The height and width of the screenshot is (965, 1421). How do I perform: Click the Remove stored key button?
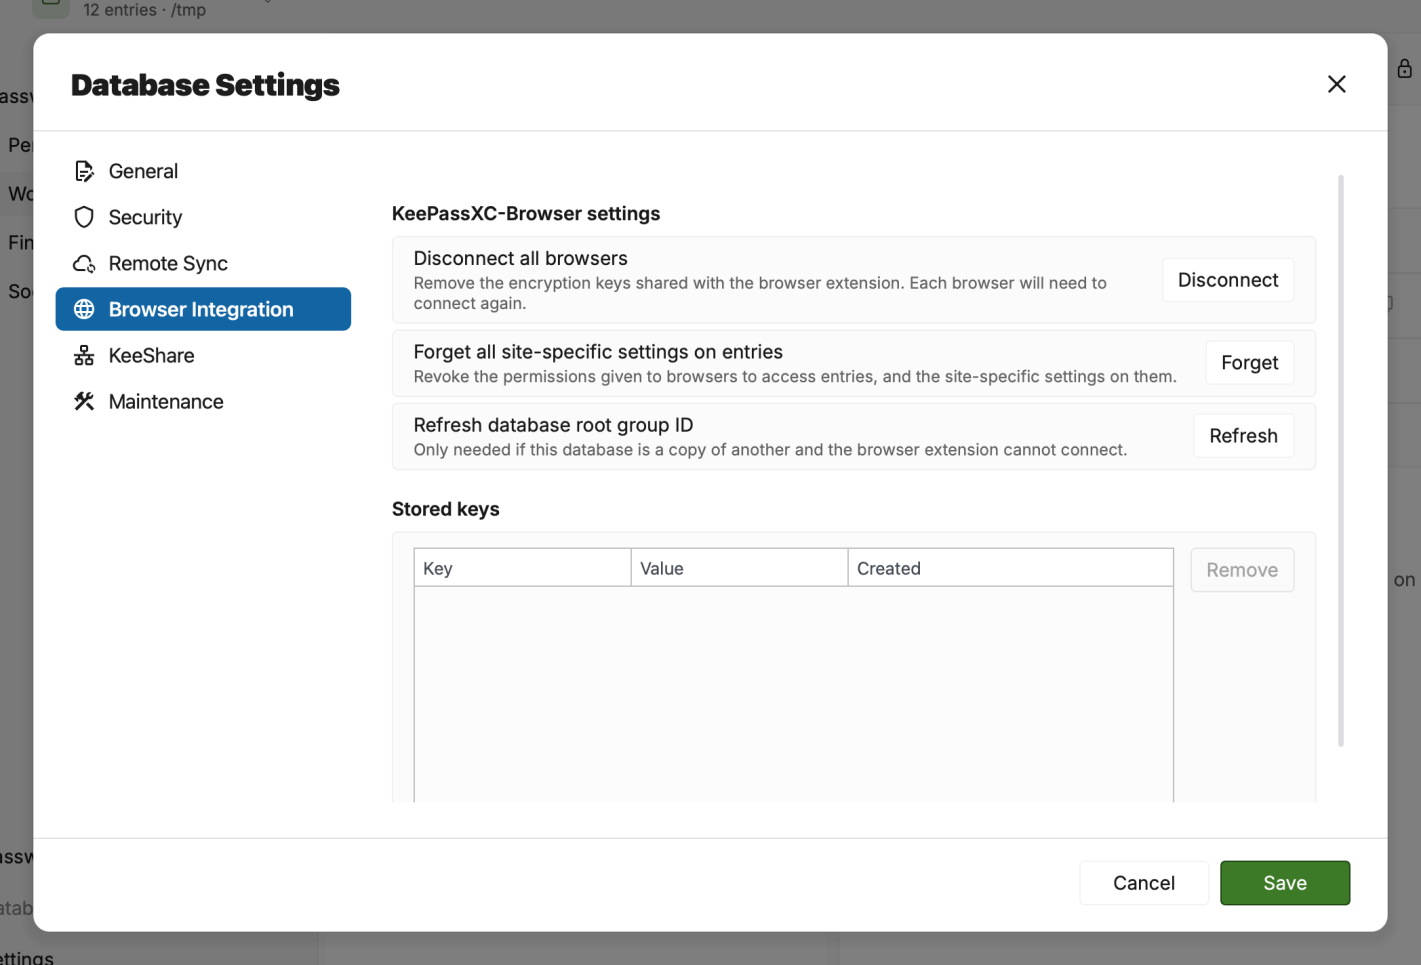click(x=1242, y=570)
